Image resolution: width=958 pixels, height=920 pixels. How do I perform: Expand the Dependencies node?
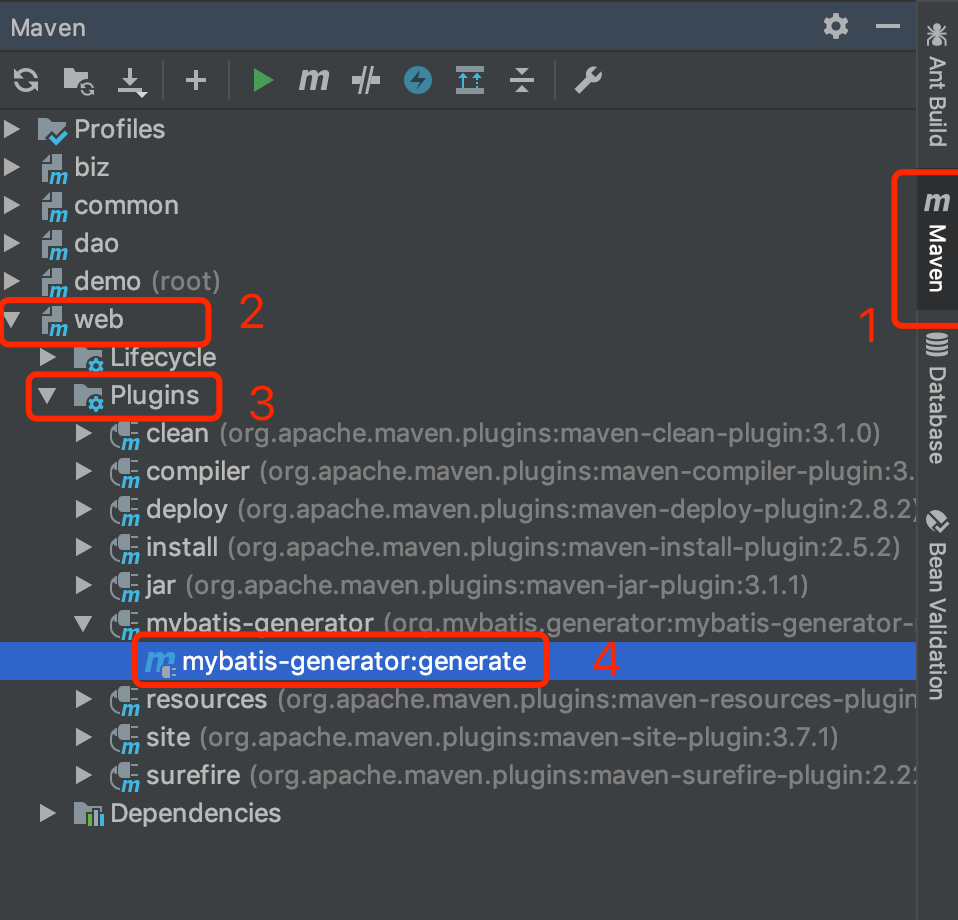(x=47, y=814)
